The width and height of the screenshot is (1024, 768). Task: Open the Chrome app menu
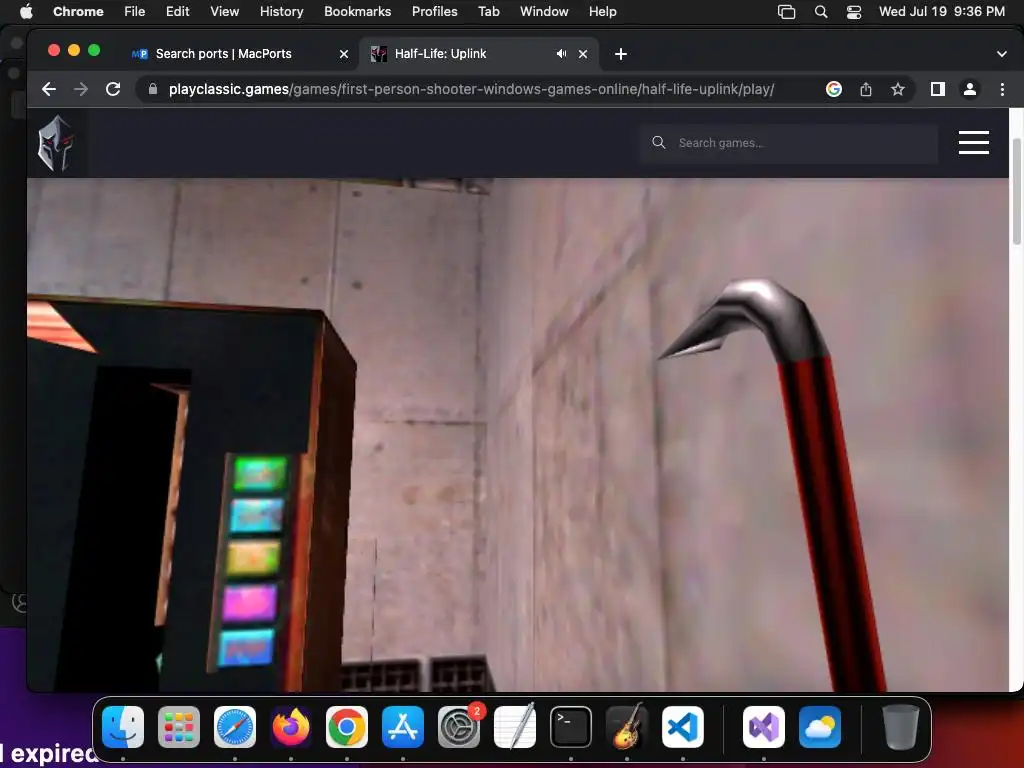tap(78, 12)
